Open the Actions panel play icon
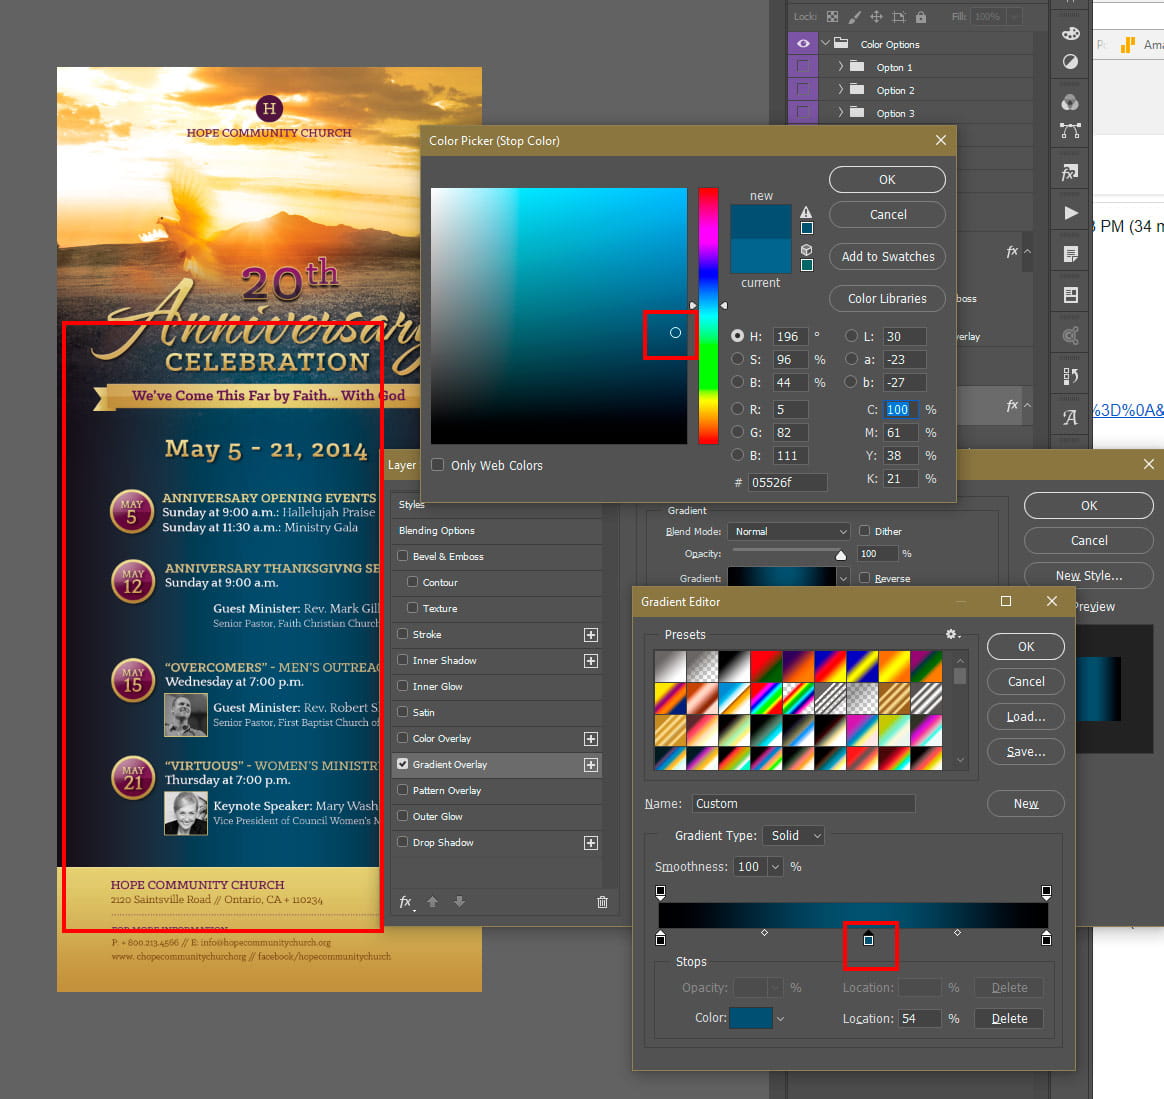The image size is (1164, 1099). point(1070,212)
